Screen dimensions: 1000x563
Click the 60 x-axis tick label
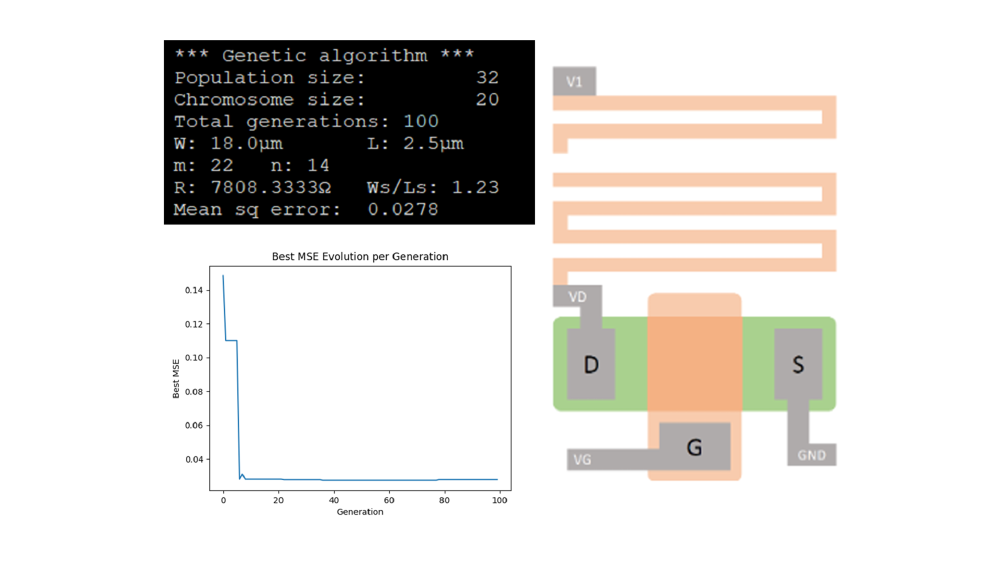pos(389,500)
